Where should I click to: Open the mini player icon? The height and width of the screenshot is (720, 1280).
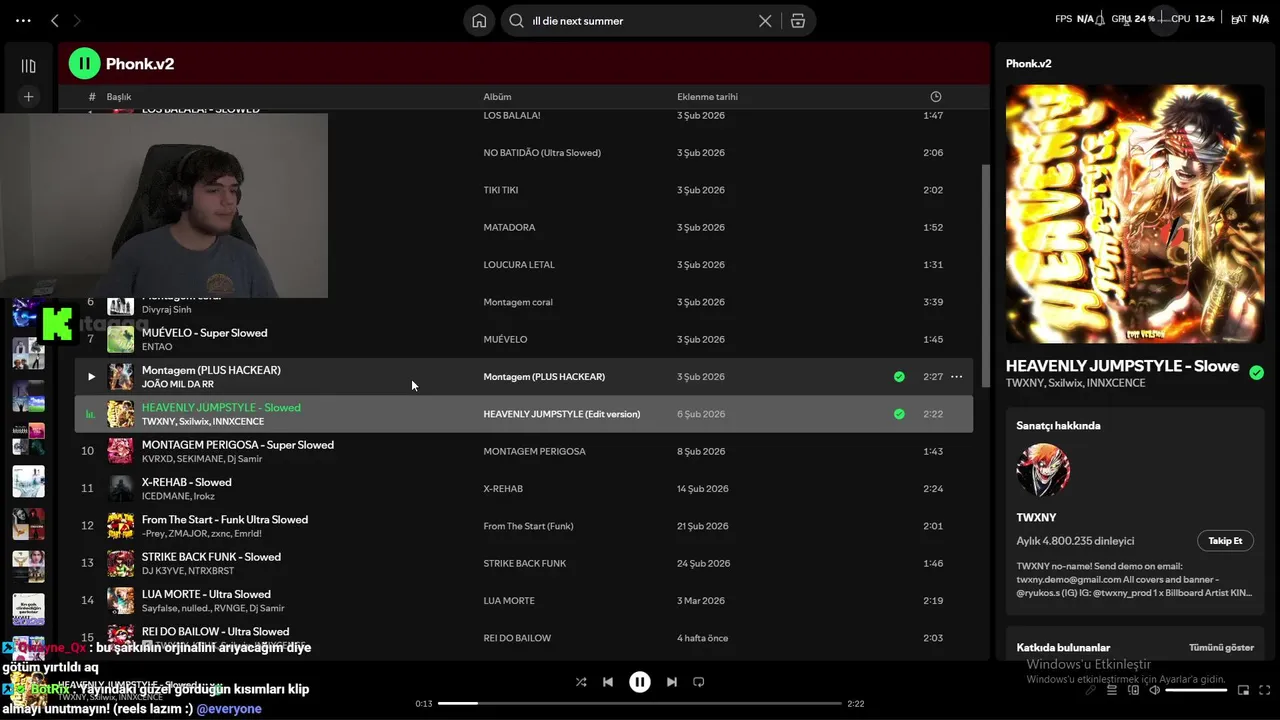(1244, 690)
